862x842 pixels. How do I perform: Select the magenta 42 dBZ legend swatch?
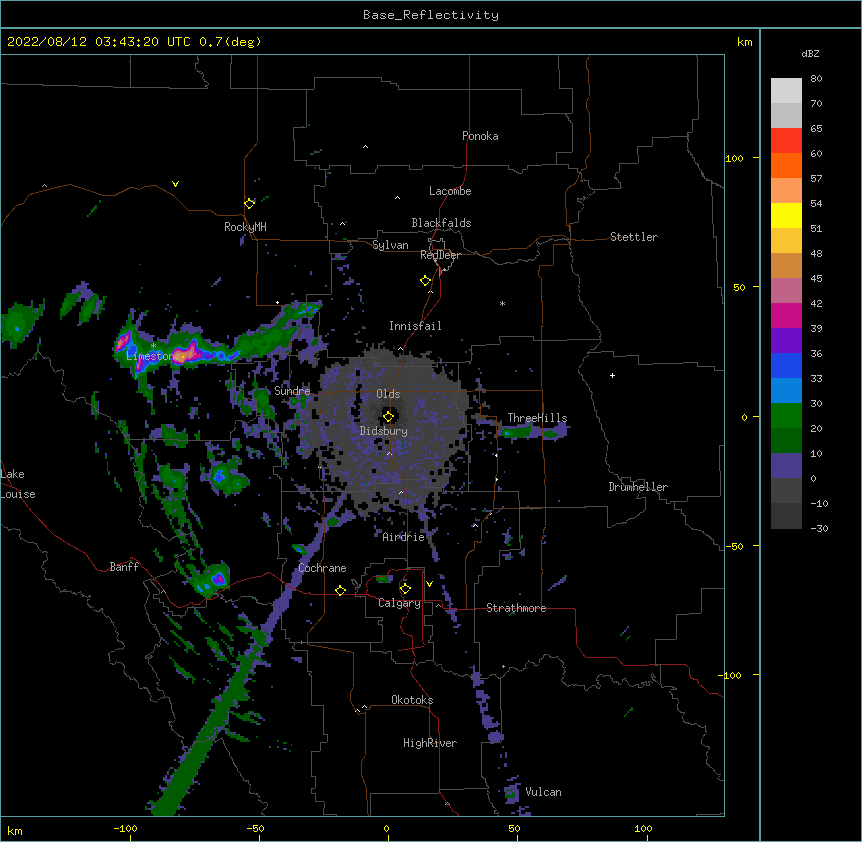[x=786, y=315]
